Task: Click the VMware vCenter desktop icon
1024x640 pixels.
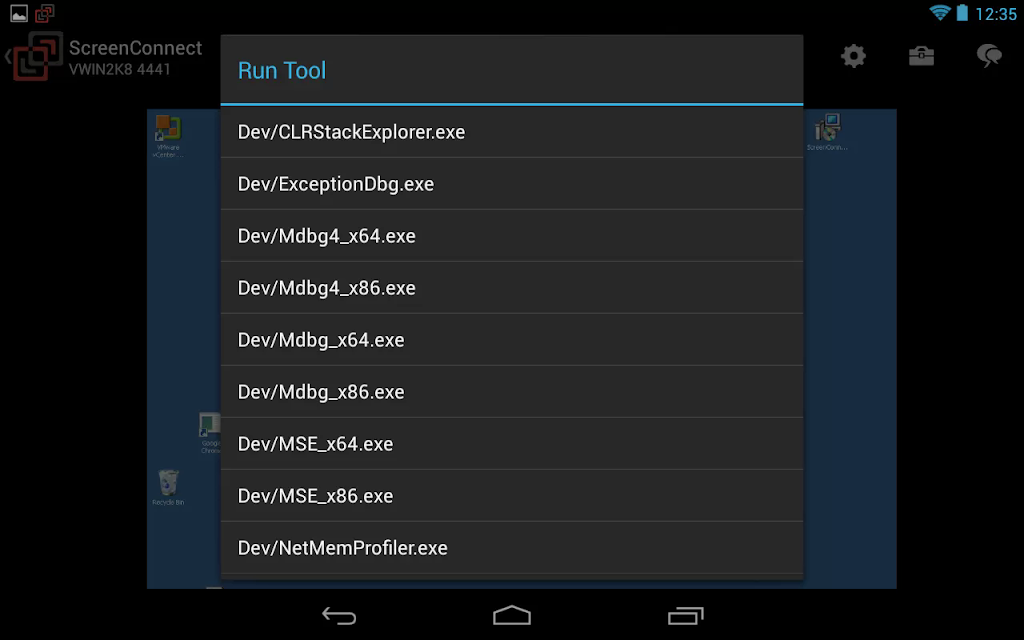Action: (168, 136)
